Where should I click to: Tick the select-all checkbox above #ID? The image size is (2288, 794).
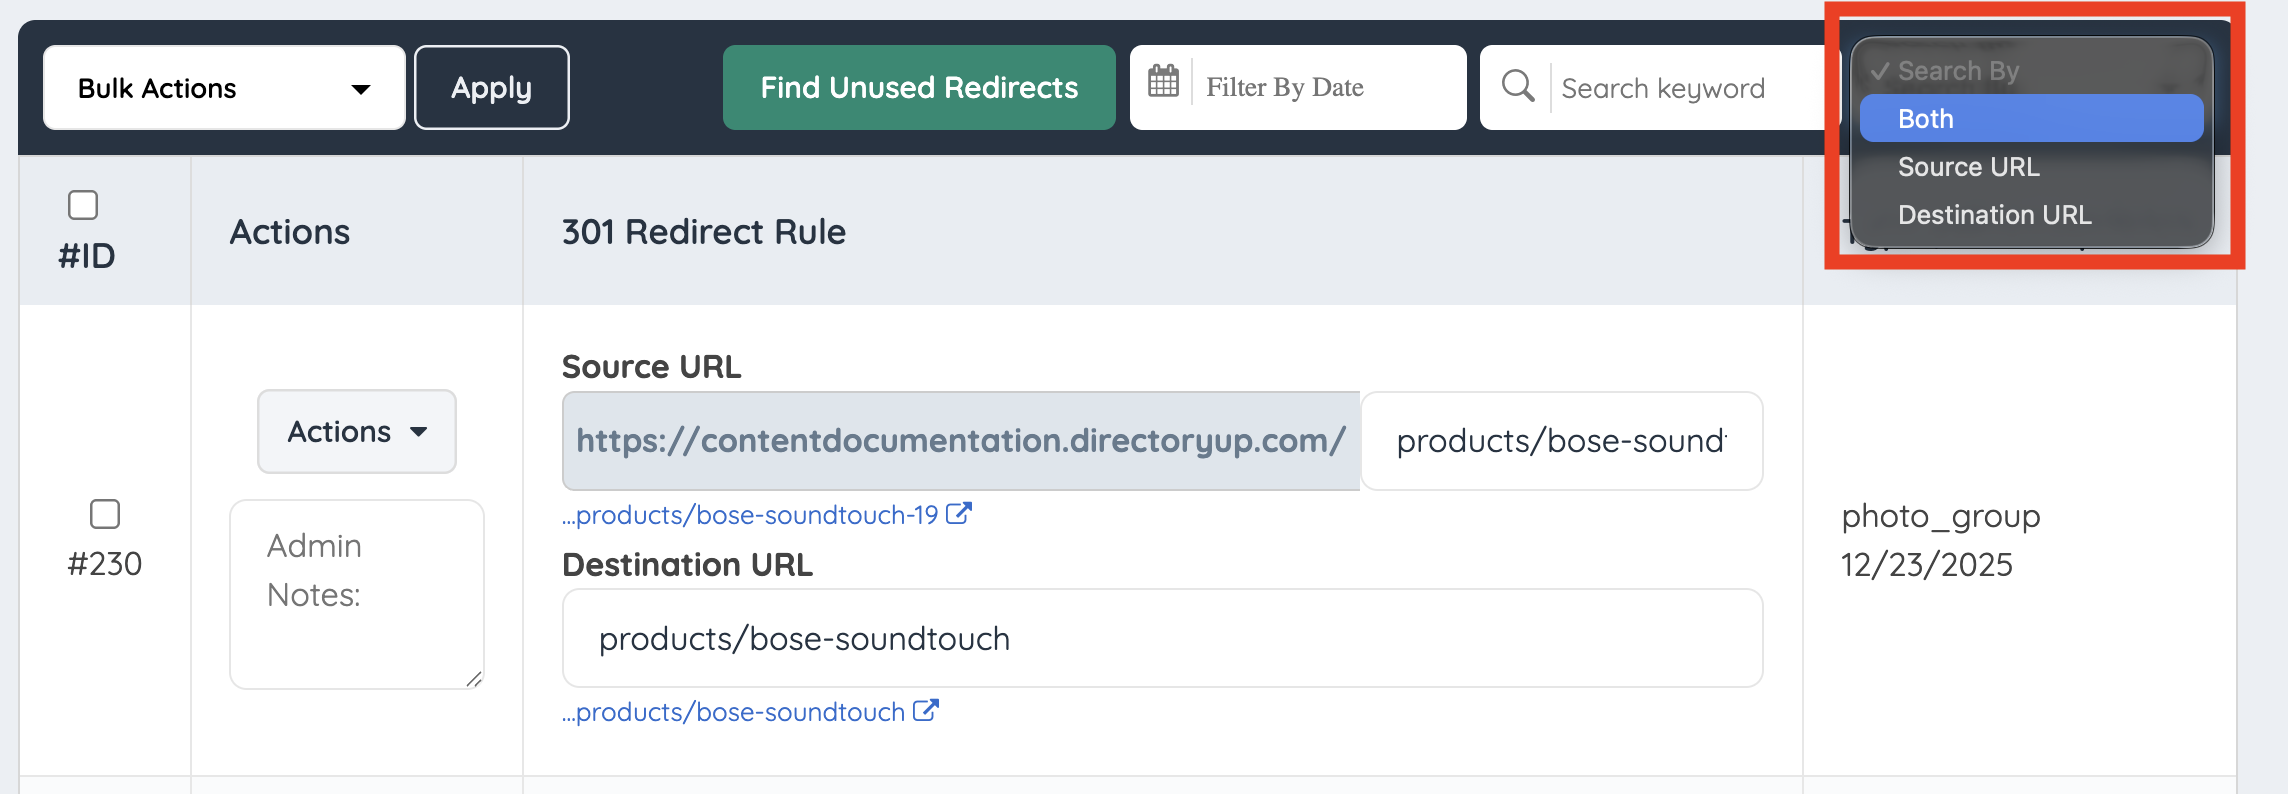tap(83, 205)
